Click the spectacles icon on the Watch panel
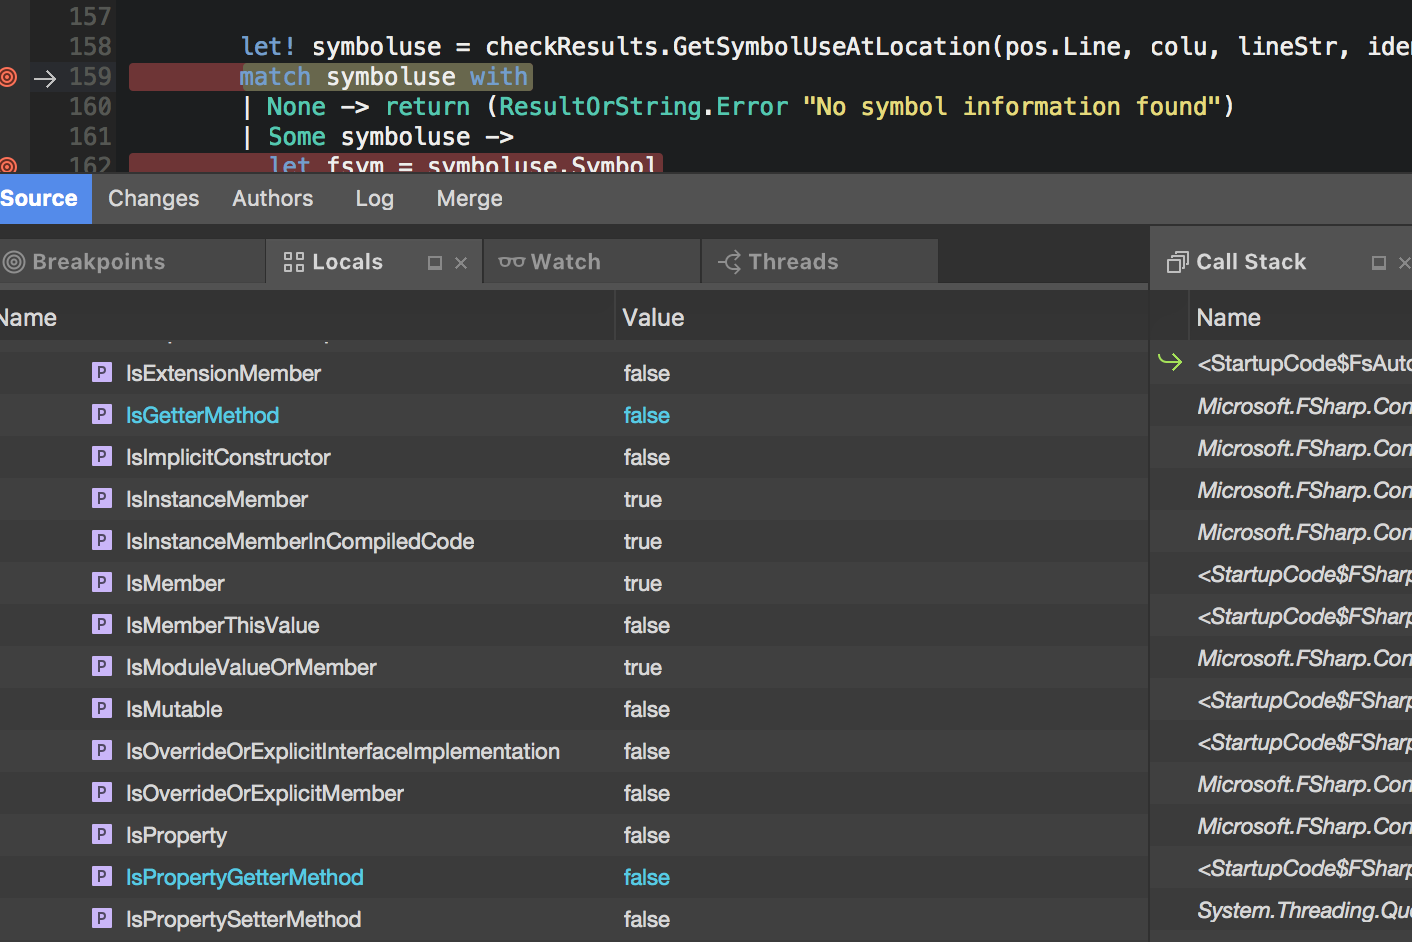 pyautogui.click(x=513, y=261)
